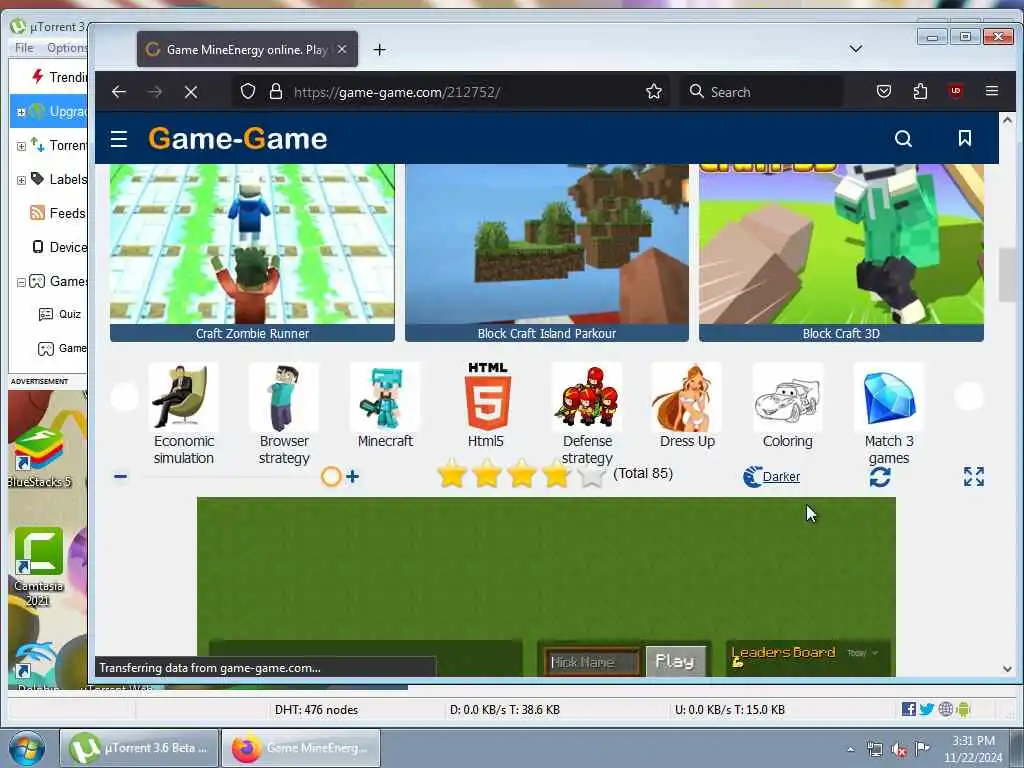This screenshot has height=768, width=1024.
Task: Open the Firefox application menu
Action: click(x=991, y=91)
